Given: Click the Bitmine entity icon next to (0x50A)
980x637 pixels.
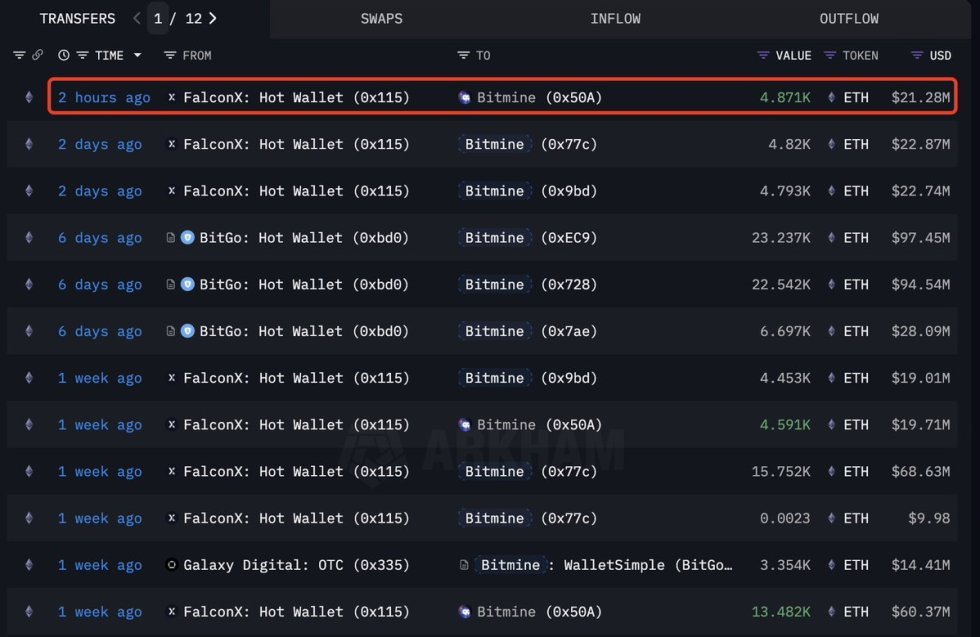Looking at the screenshot, I should [462, 97].
